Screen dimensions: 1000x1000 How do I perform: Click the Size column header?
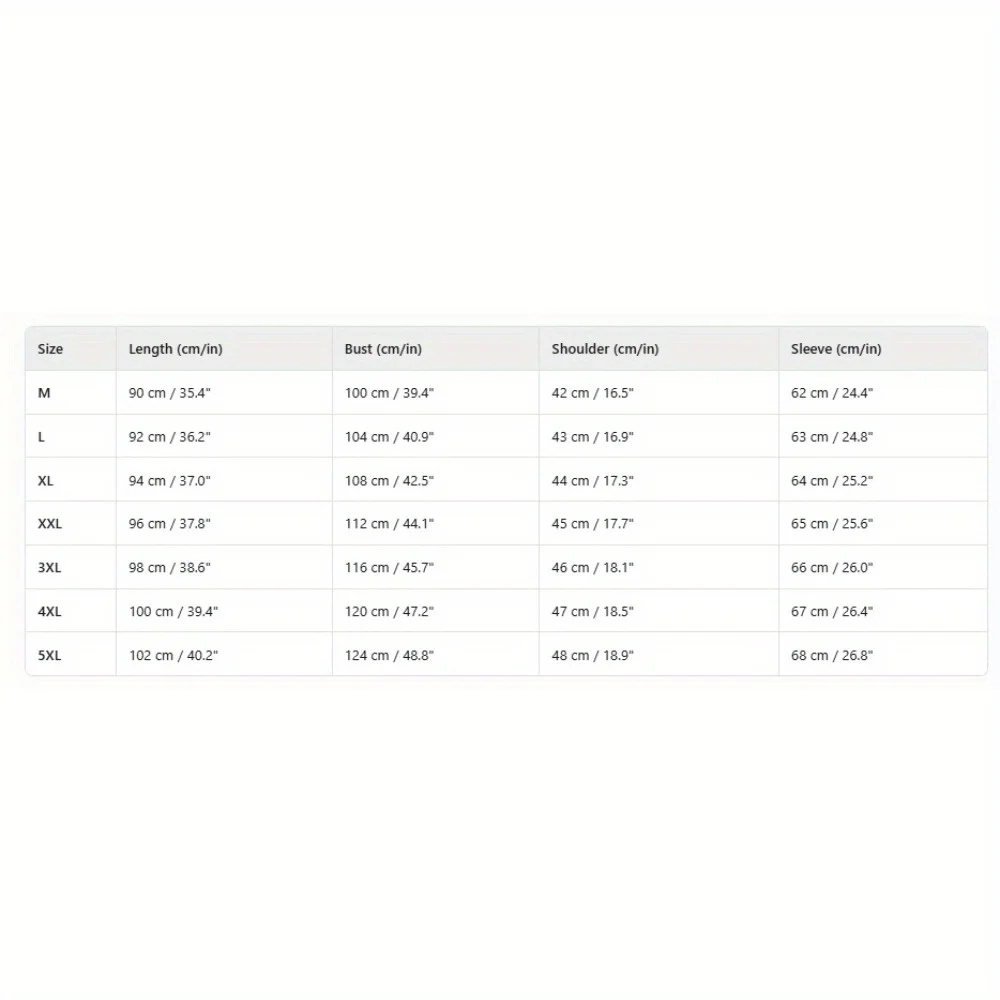[50, 349]
